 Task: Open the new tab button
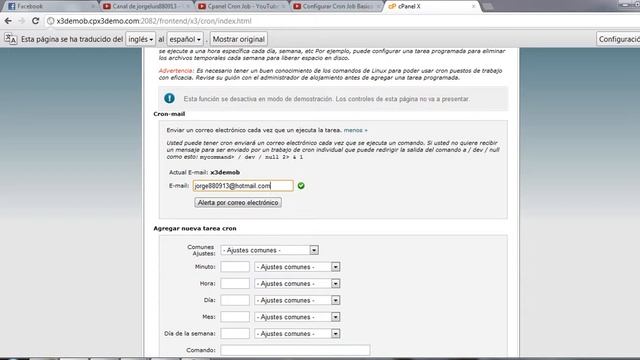click(488, 6)
